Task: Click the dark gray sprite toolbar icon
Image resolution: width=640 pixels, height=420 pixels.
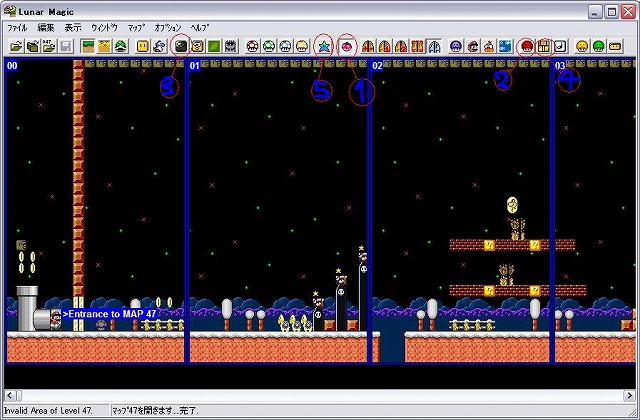Action: pyautogui.click(x=231, y=47)
